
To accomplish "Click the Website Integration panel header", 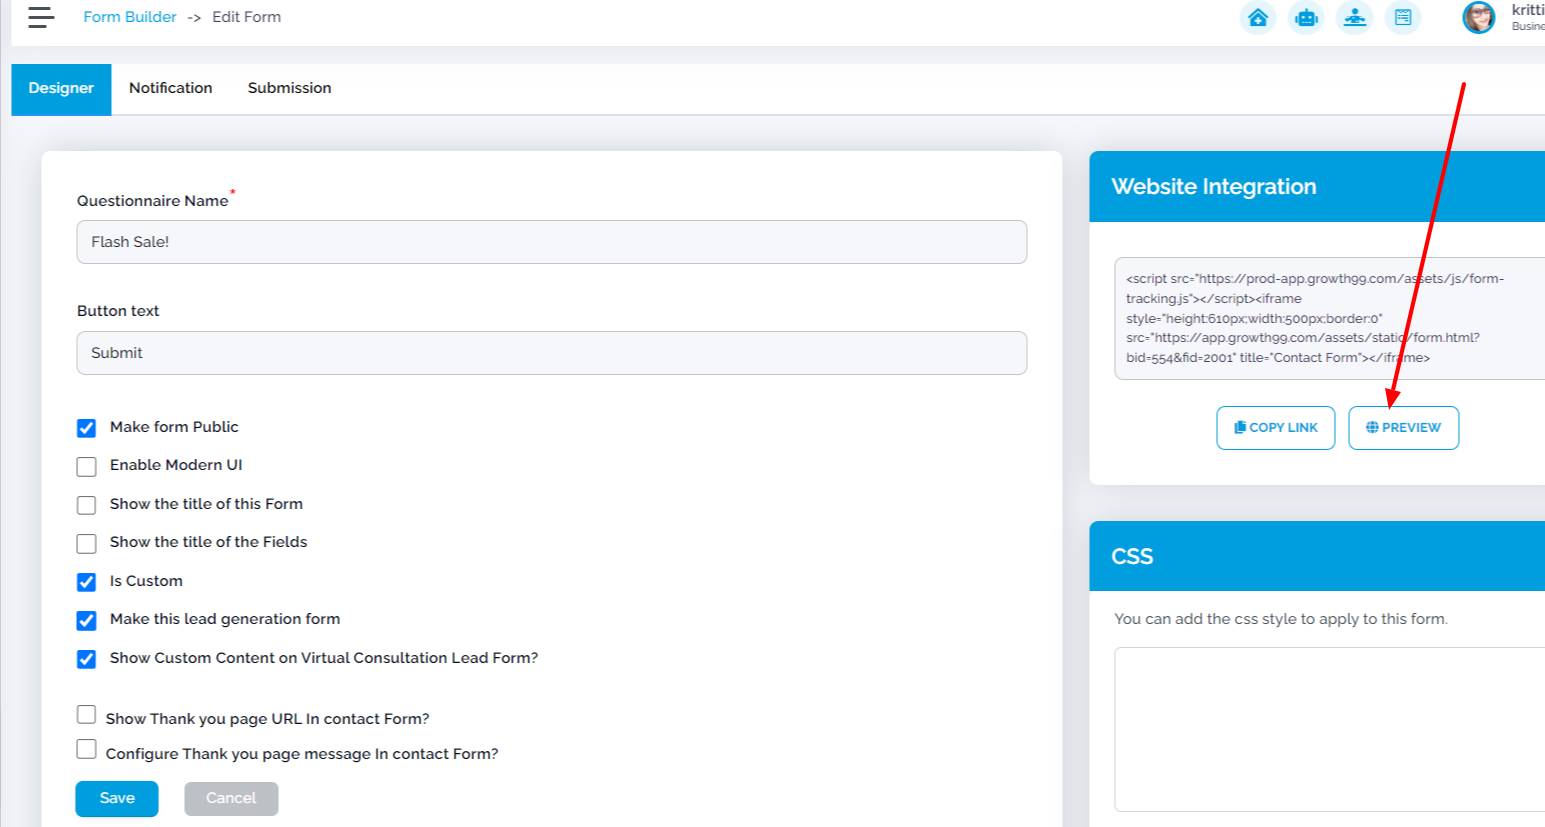I will tap(1317, 187).
